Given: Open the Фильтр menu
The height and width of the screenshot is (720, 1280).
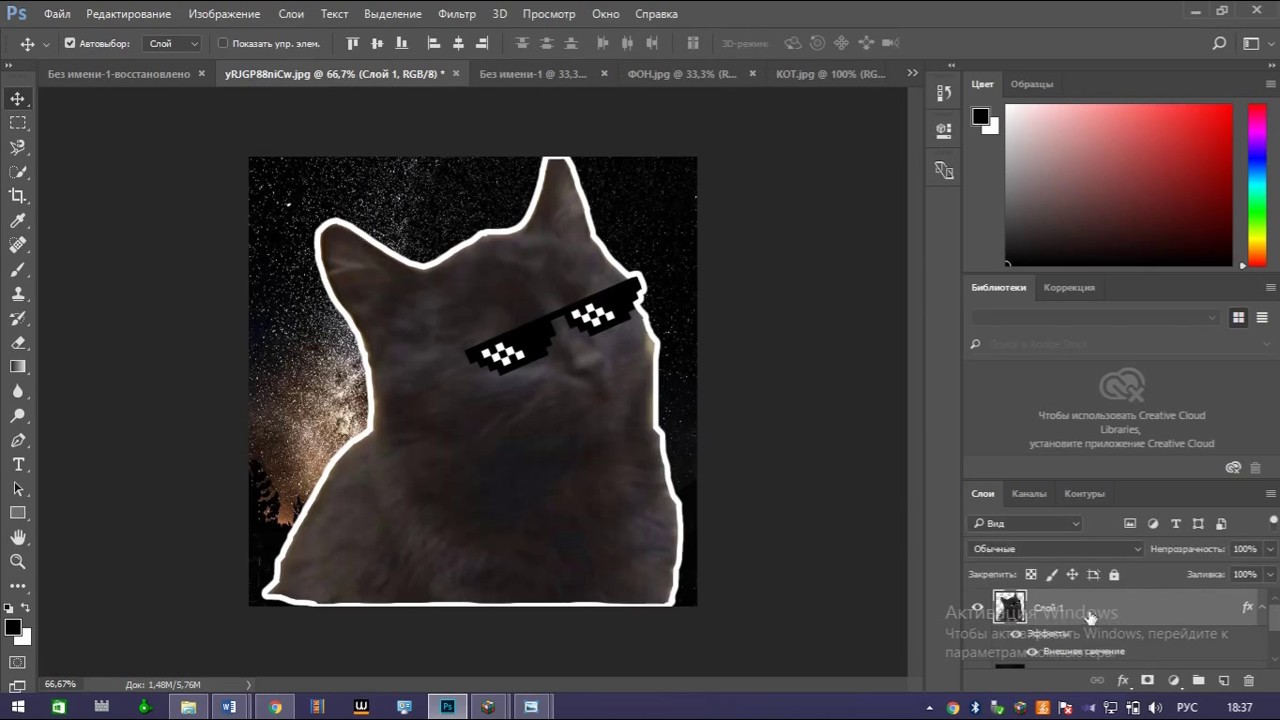Looking at the screenshot, I should (457, 14).
